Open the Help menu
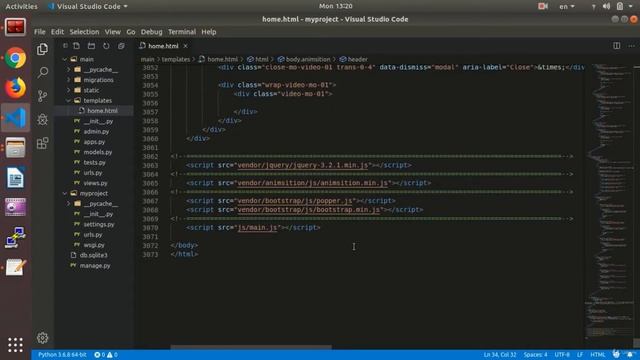This screenshot has height=360, width=640. click(209, 32)
